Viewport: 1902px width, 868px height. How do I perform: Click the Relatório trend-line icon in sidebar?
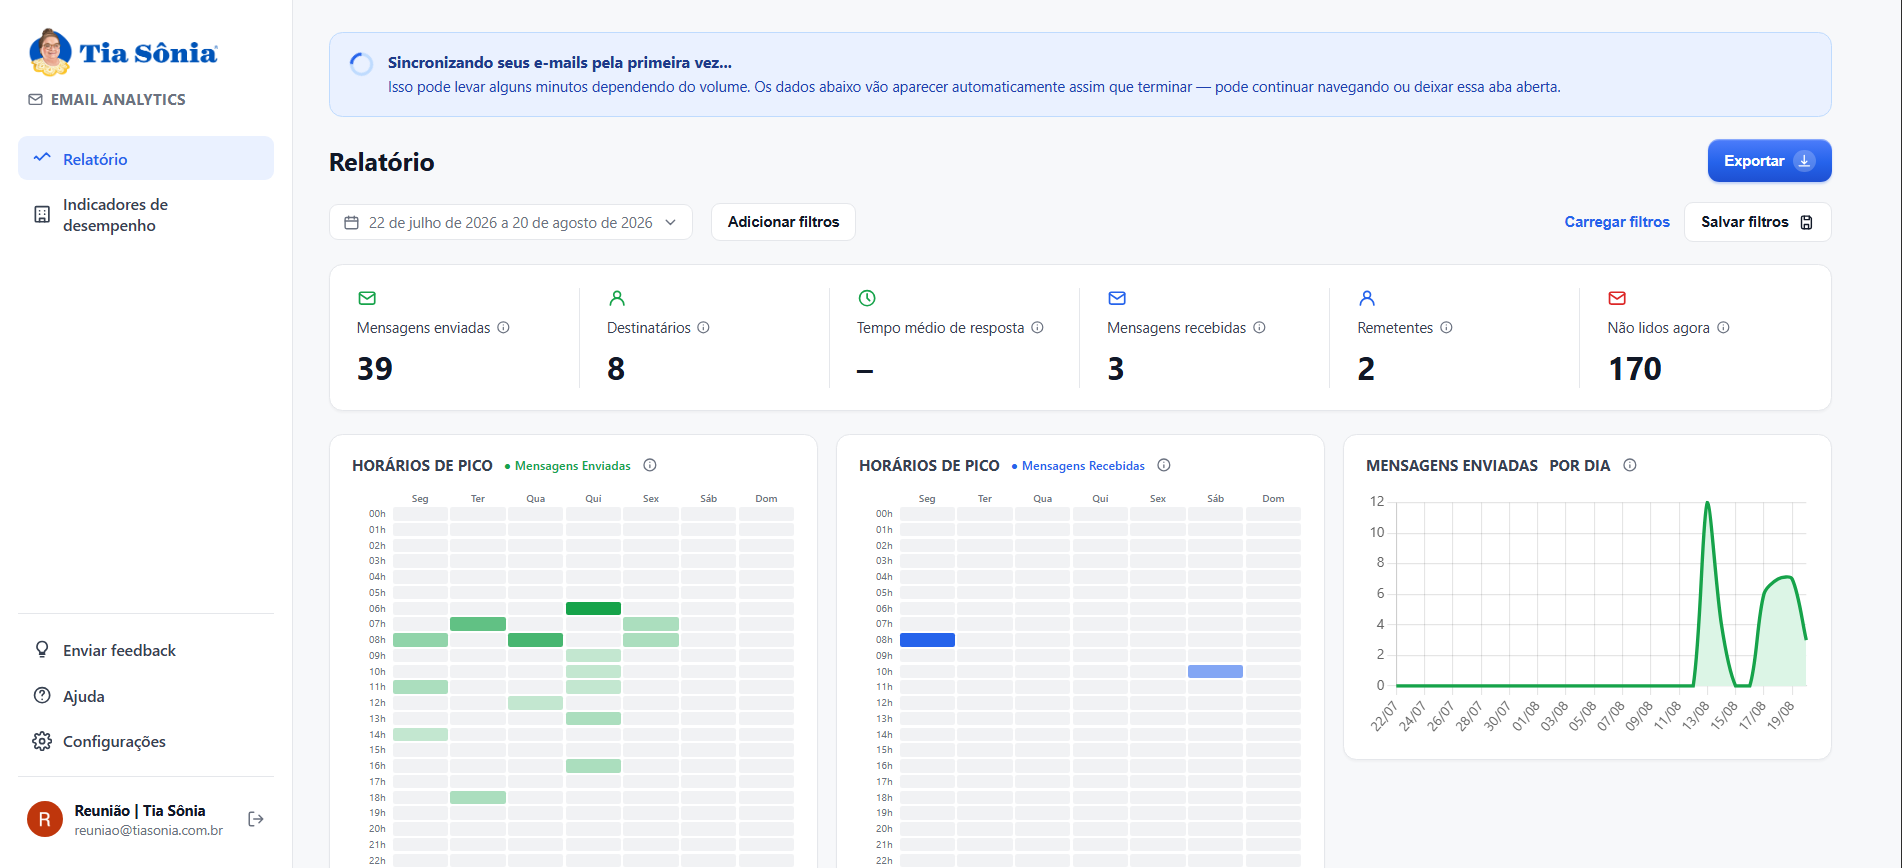pos(42,158)
